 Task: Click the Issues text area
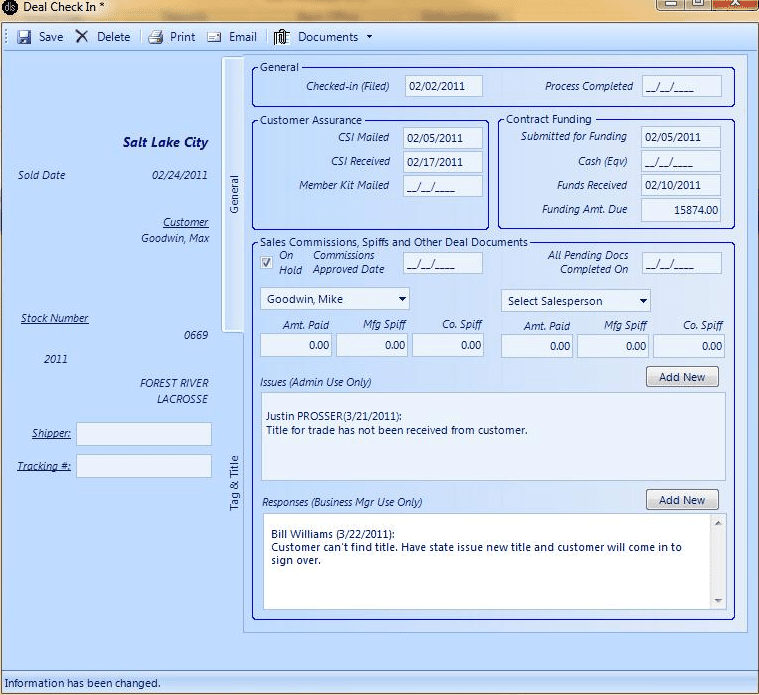click(493, 436)
